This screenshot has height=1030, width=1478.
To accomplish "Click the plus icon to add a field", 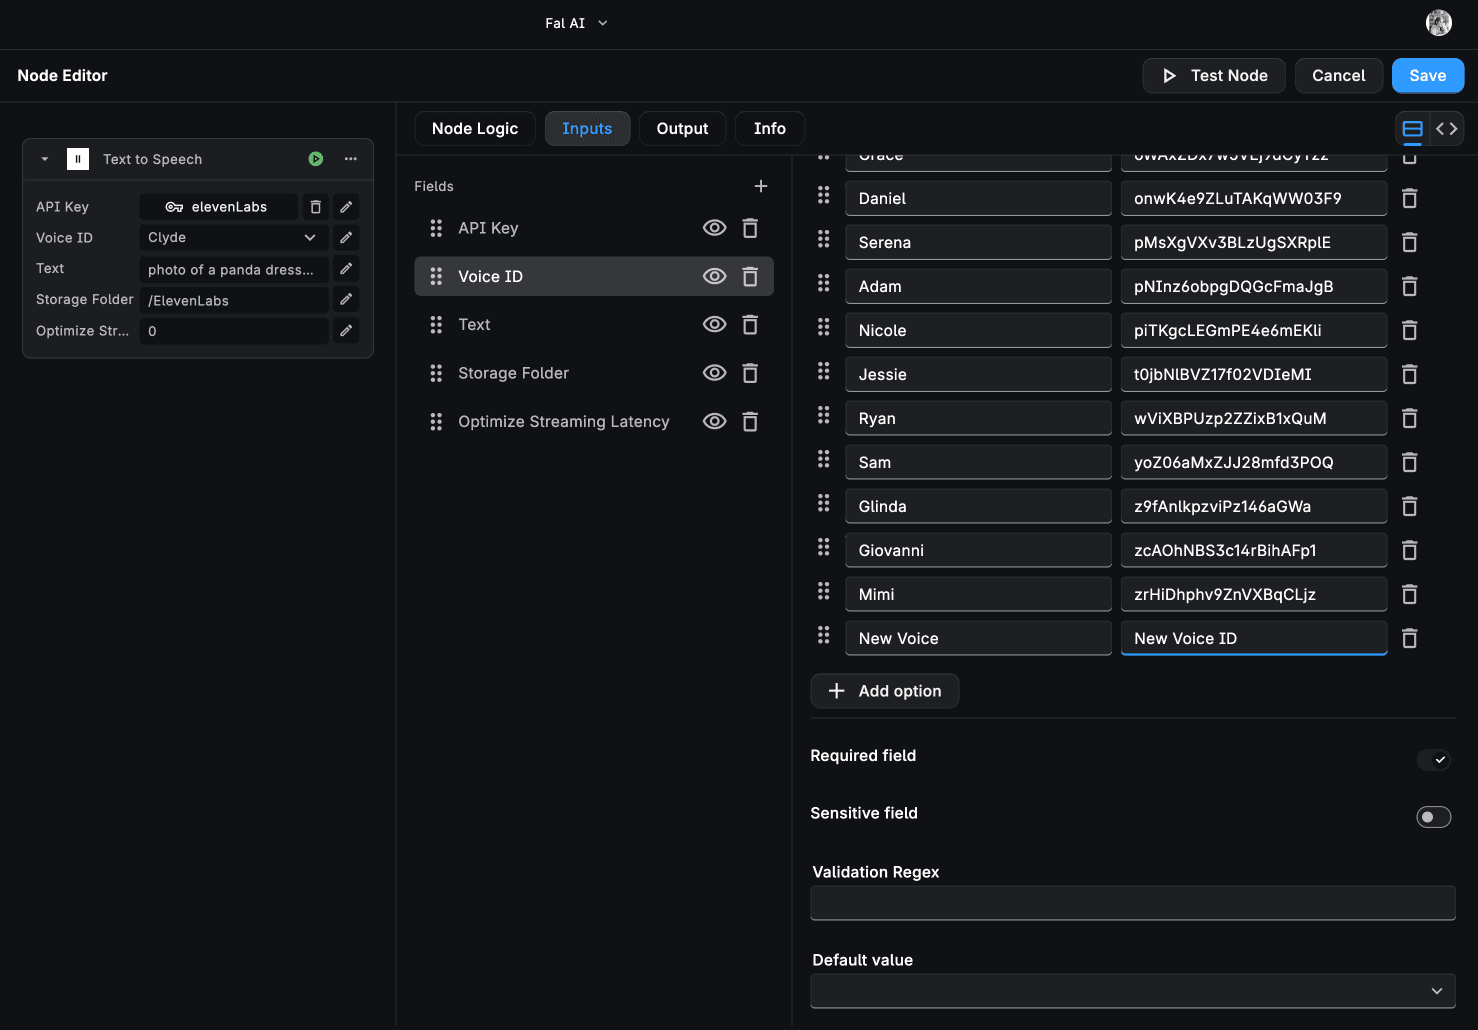I will 761,186.
